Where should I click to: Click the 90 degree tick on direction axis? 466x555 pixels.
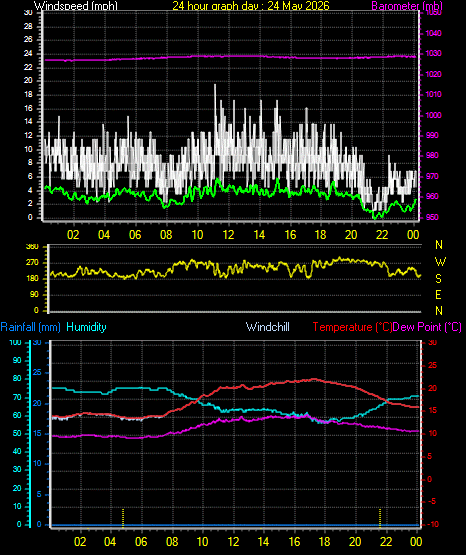point(34,295)
